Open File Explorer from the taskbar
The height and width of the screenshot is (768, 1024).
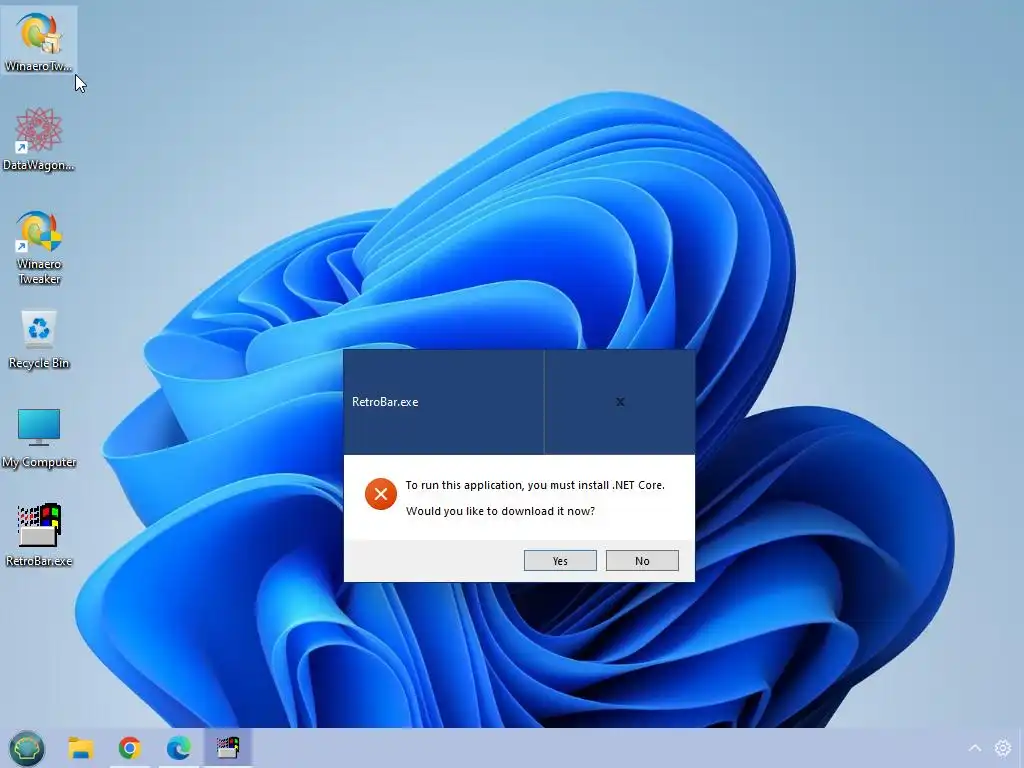click(x=81, y=748)
